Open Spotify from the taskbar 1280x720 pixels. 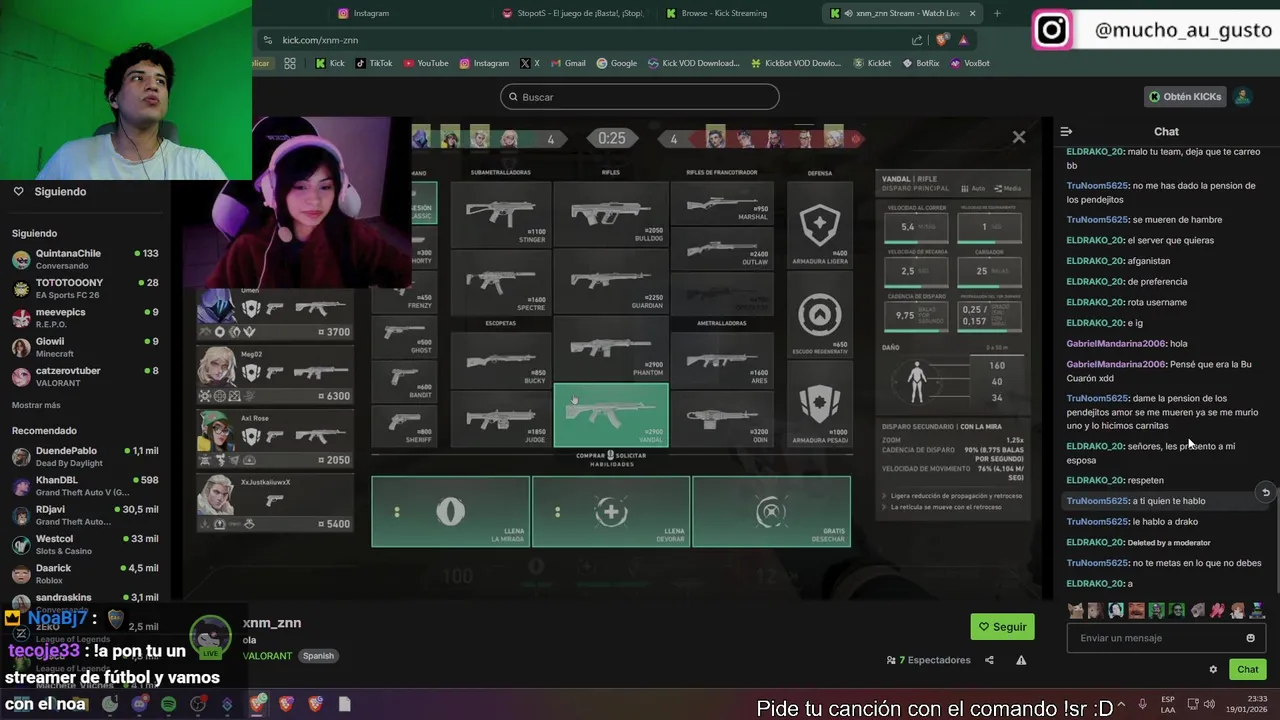click(168, 704)
